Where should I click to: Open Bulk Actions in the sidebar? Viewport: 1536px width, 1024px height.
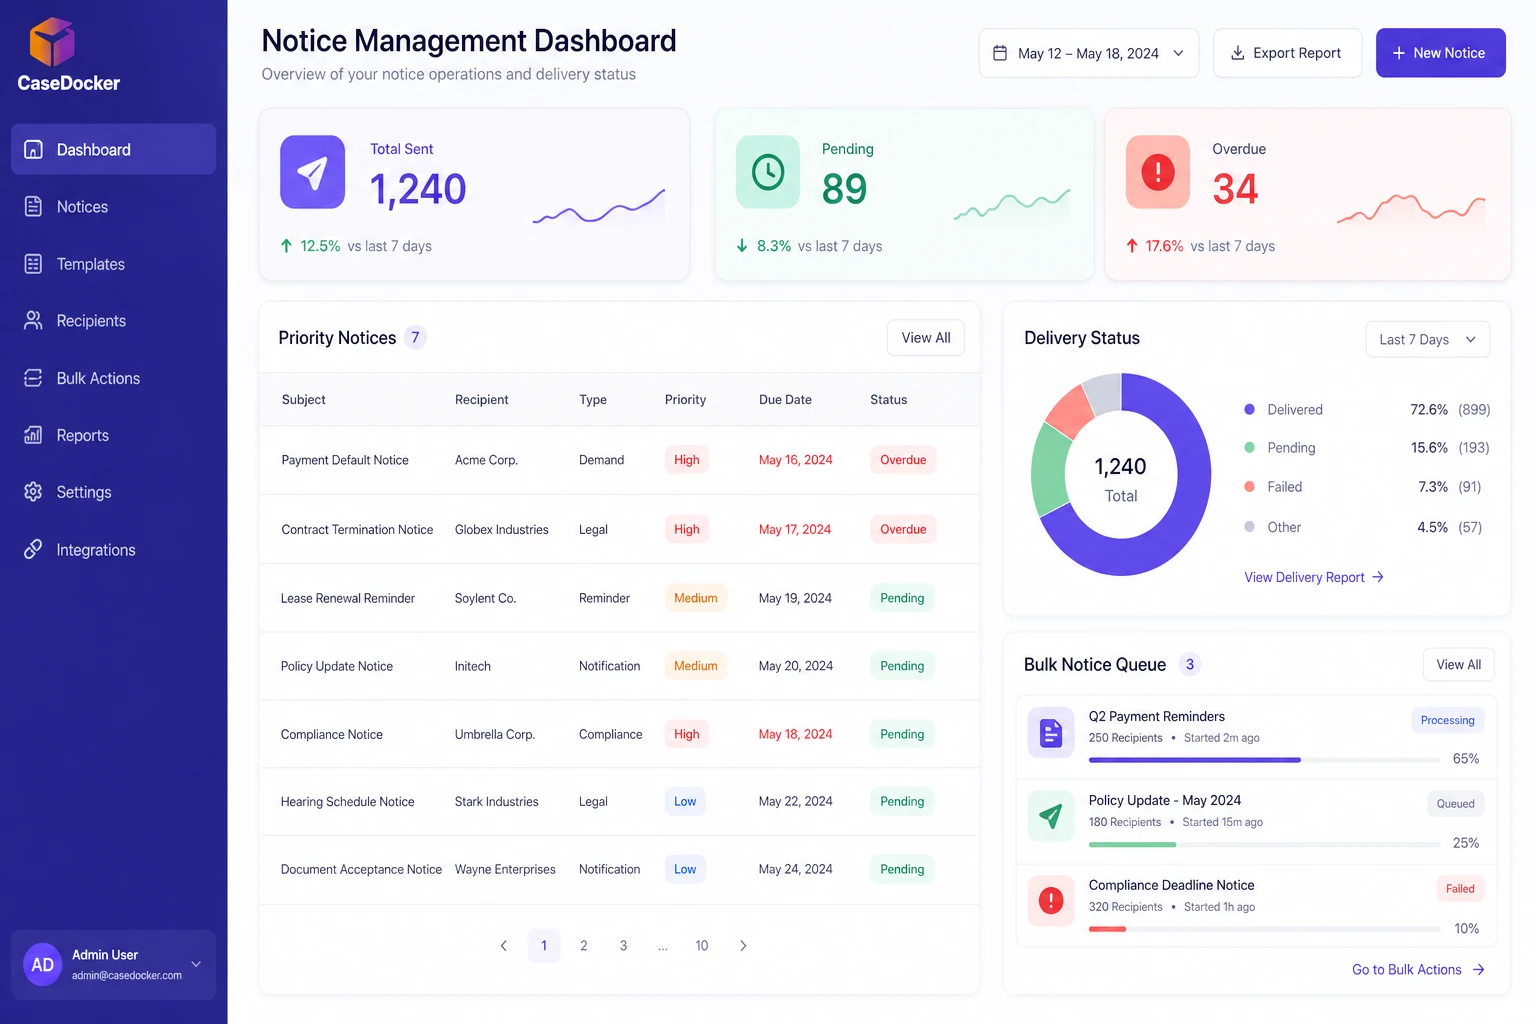click(113, 378)
